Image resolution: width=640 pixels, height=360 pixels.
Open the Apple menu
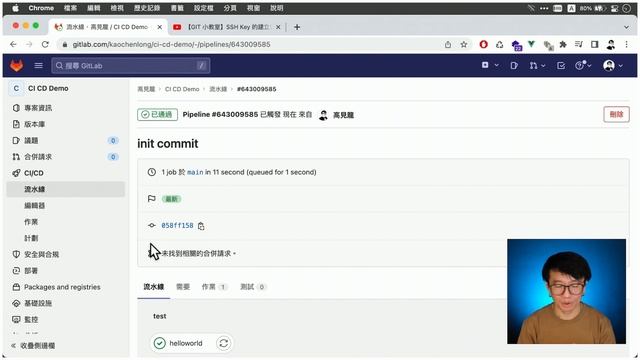coord(16,8)
